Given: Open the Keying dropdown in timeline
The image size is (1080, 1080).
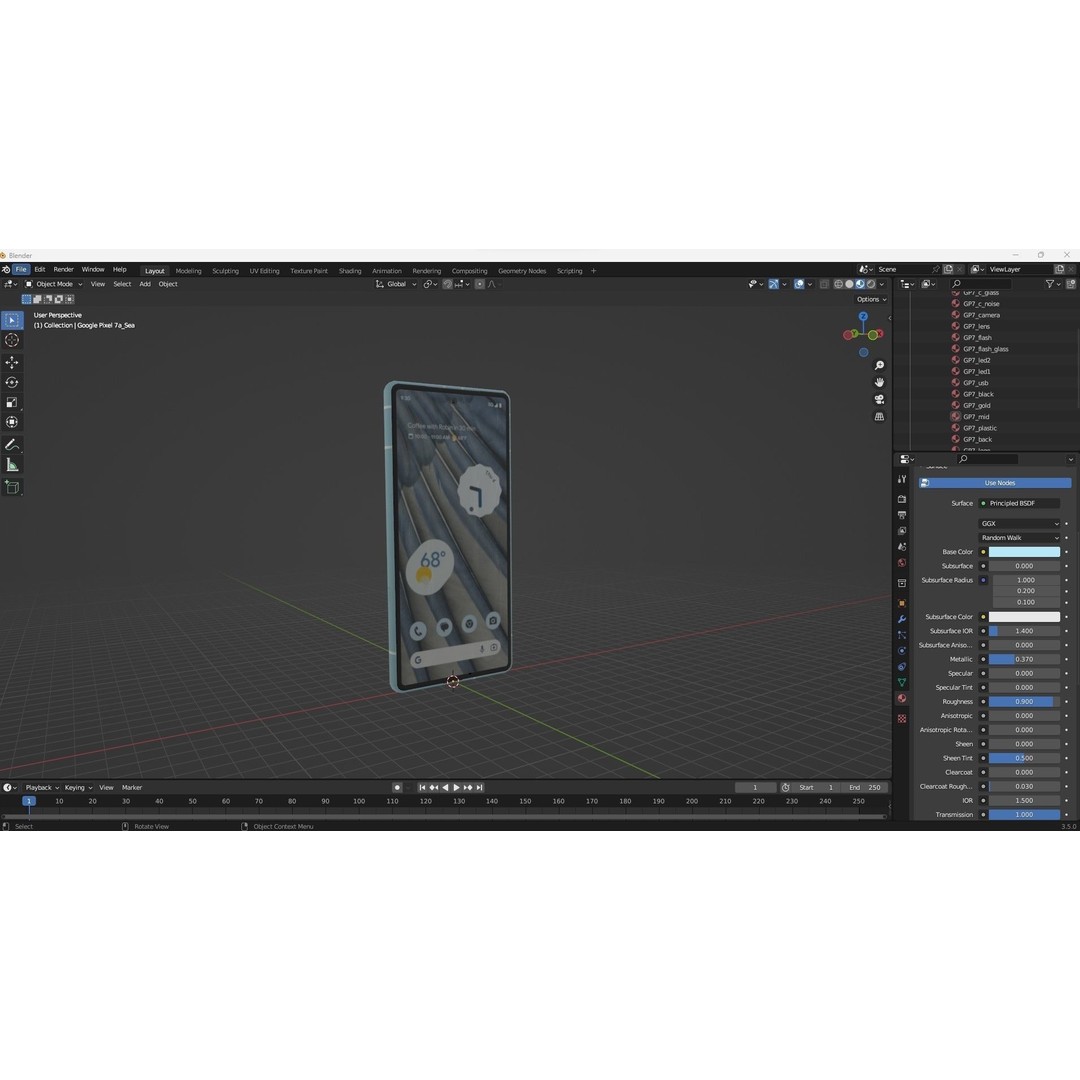Looking at the screenshot, I should pyautogui.click(x=79, y=787).
